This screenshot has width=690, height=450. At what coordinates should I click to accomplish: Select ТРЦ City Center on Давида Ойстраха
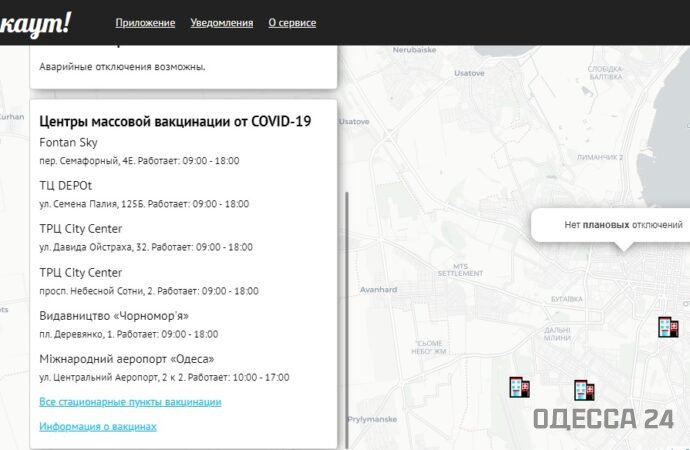pyautogui.click(x=81, y=229)
